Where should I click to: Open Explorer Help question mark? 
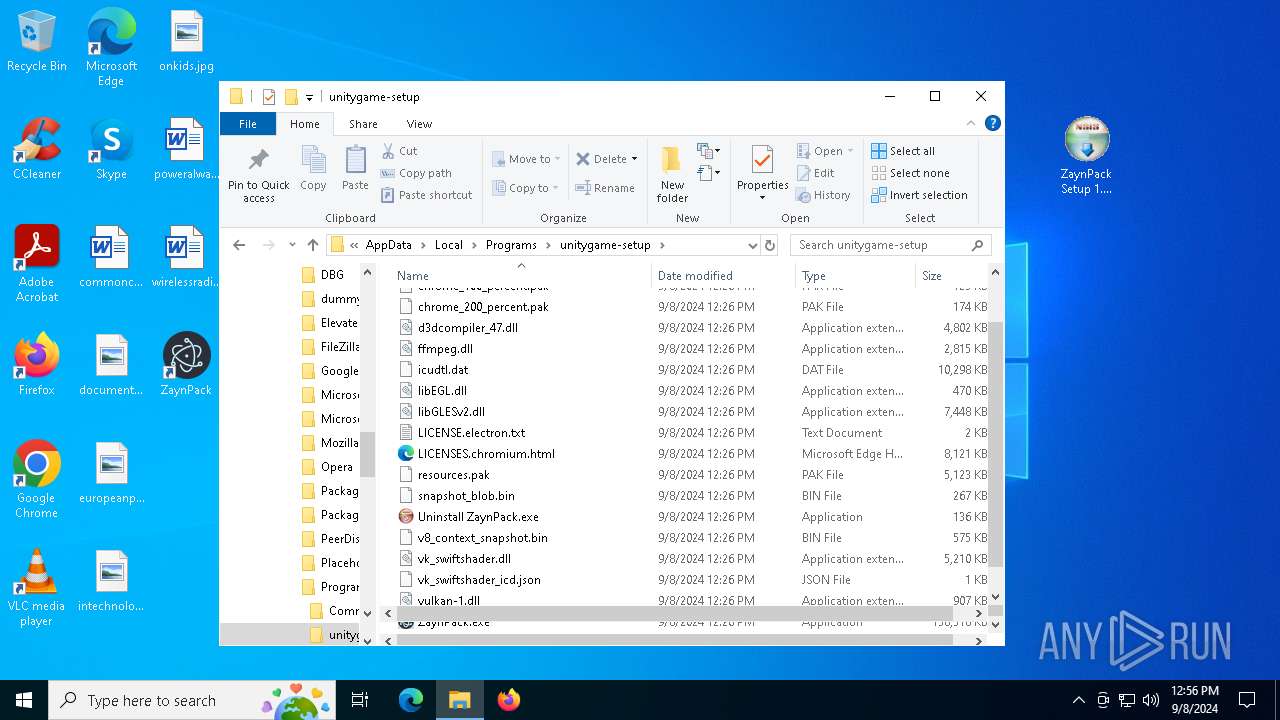point(992,123)
